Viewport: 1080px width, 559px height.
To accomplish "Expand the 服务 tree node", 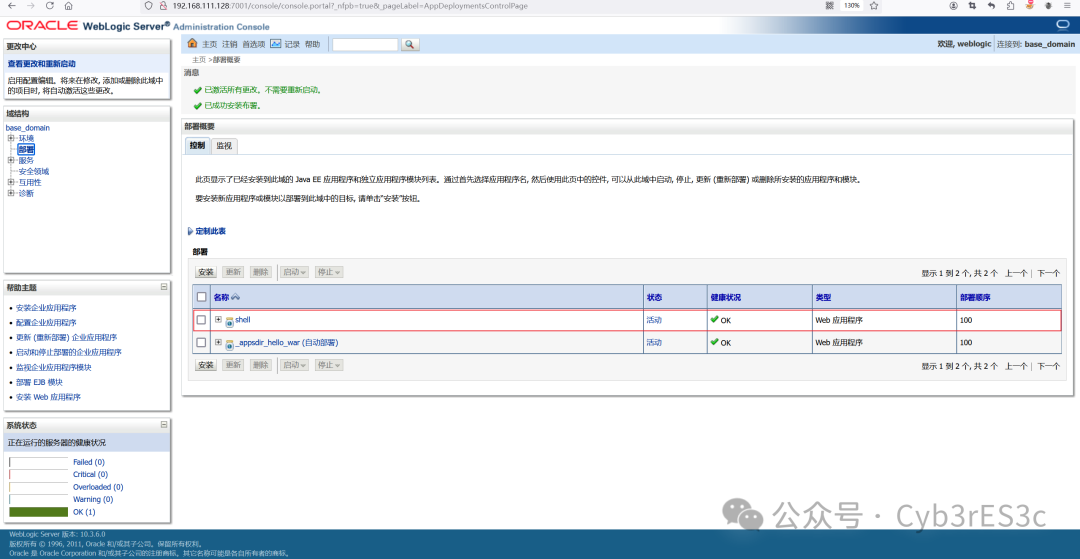I will pyautogui.click(x=10, y=160).
